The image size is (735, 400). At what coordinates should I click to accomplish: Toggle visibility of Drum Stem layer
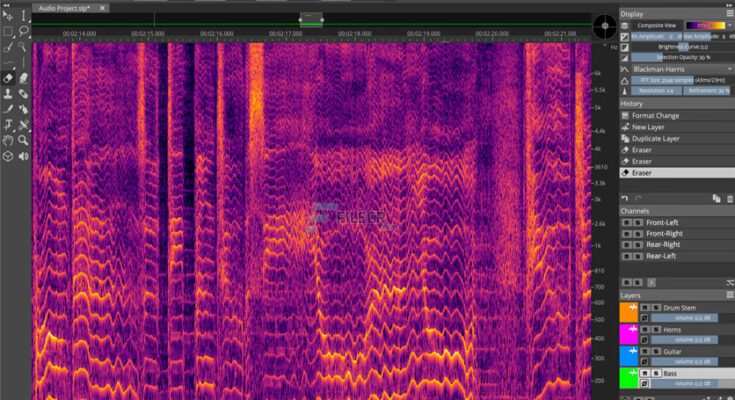(x=645, y=307)
